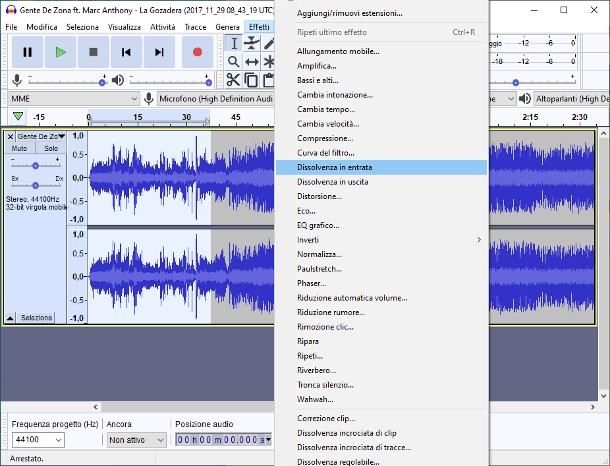Click the Pause playback button
610x466 pixels.
[x=27, y=52]
